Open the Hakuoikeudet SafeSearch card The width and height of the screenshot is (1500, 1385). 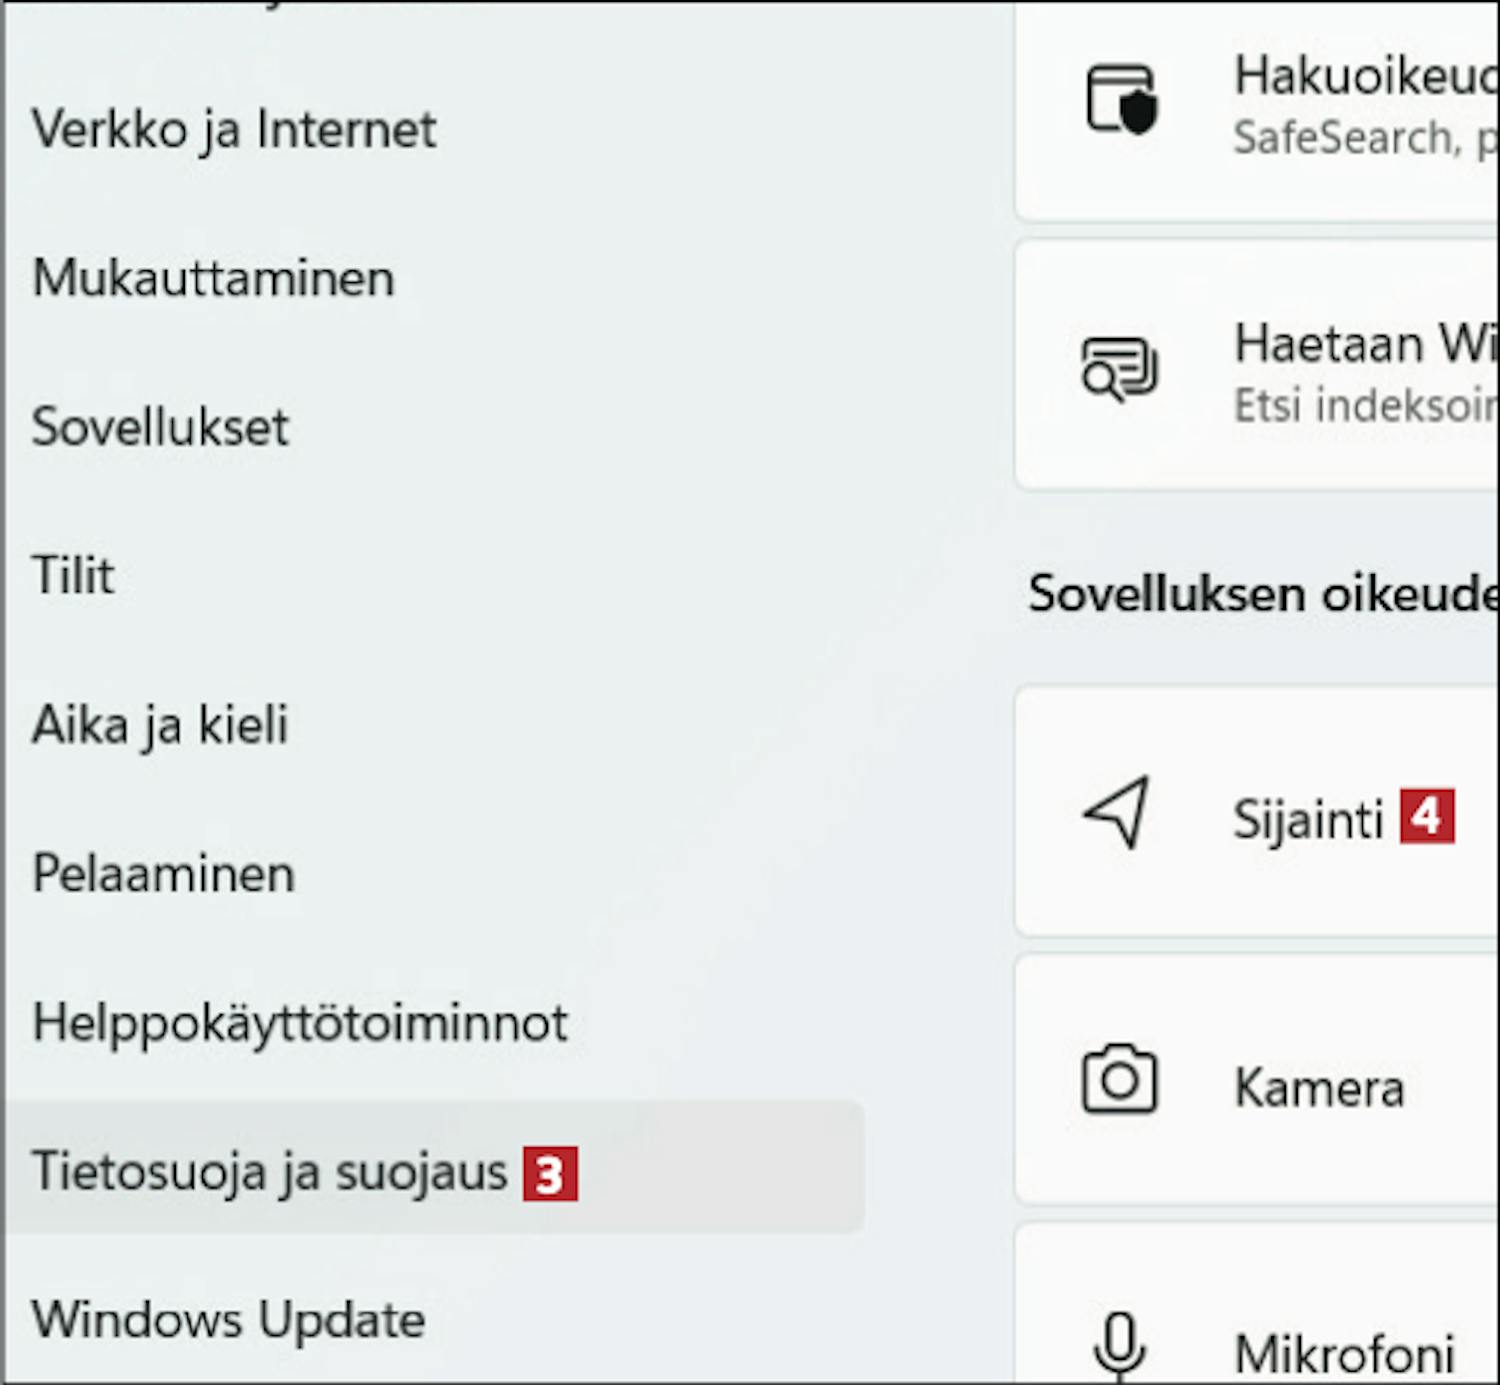coord(1257,110)
